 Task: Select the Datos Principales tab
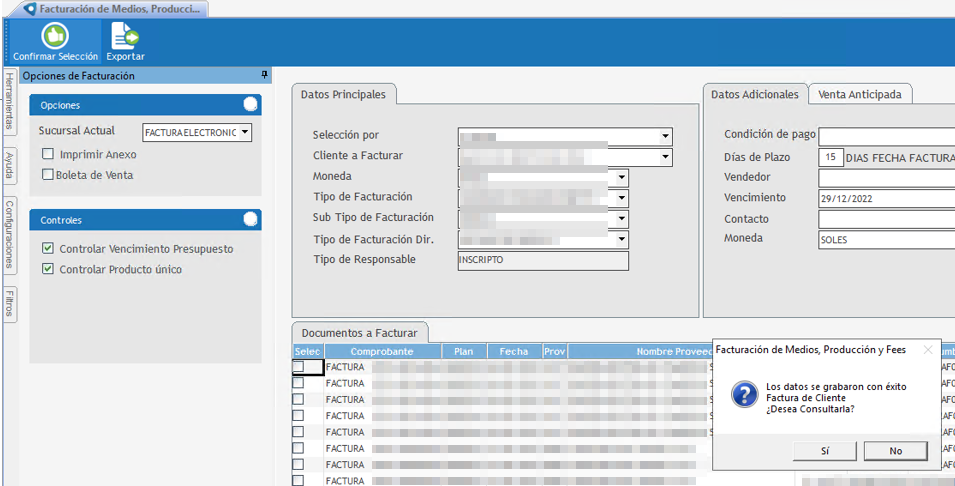(344, 94)
